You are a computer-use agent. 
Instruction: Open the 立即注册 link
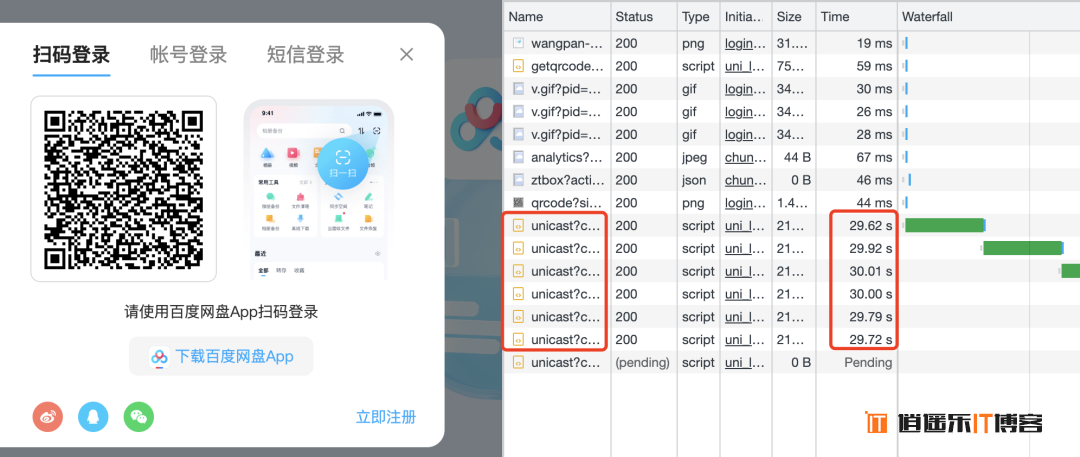click(386, 417)
